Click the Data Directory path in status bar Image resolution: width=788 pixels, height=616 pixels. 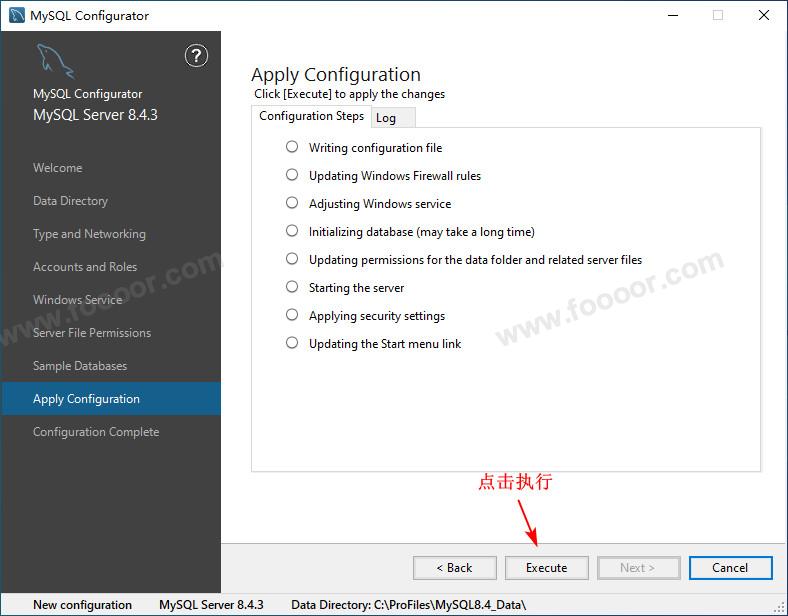click(x=408, y=605)
